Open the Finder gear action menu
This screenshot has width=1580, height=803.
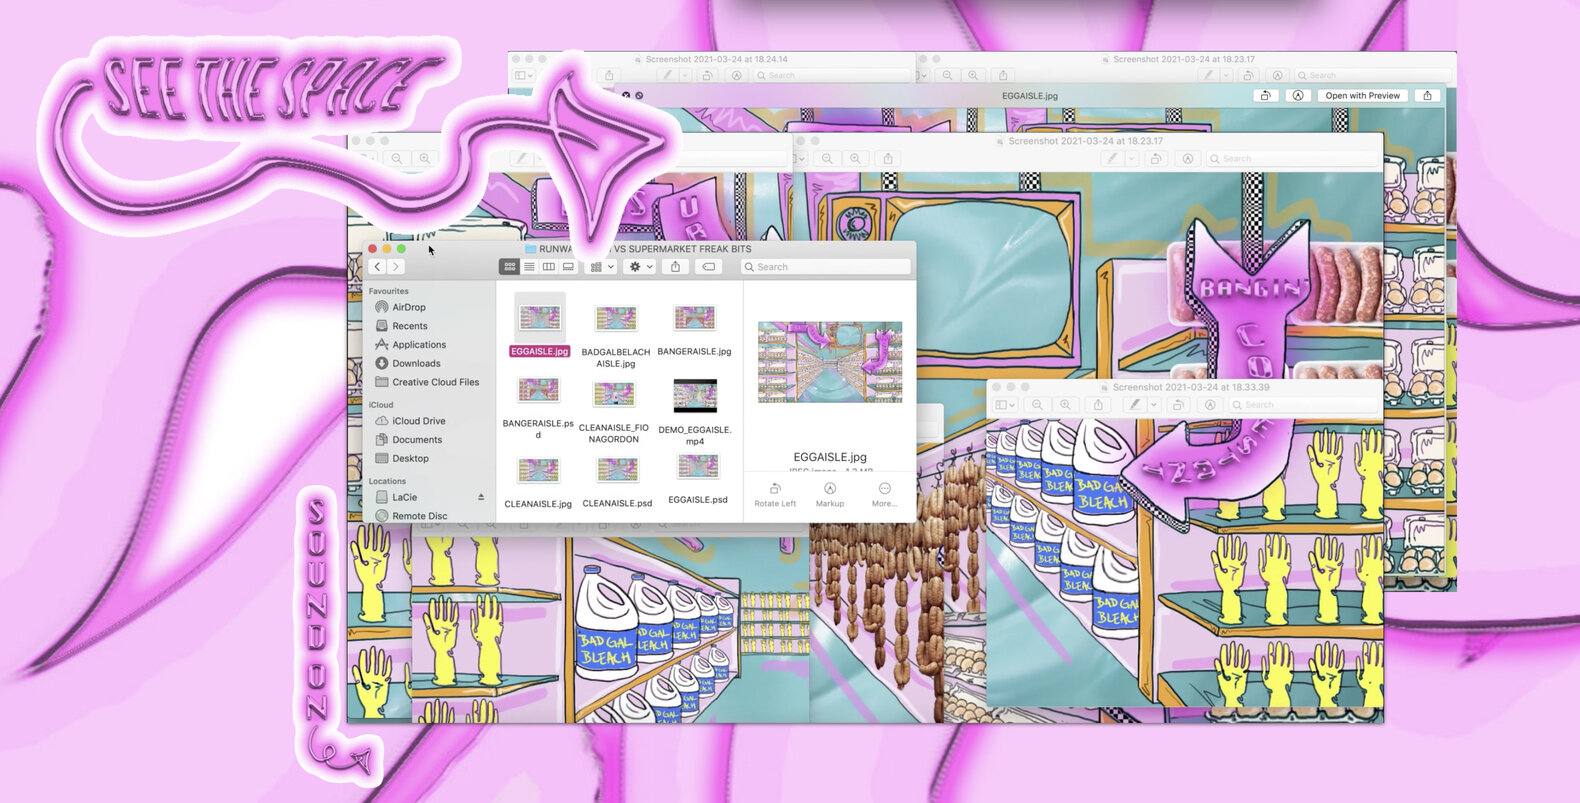640,267
